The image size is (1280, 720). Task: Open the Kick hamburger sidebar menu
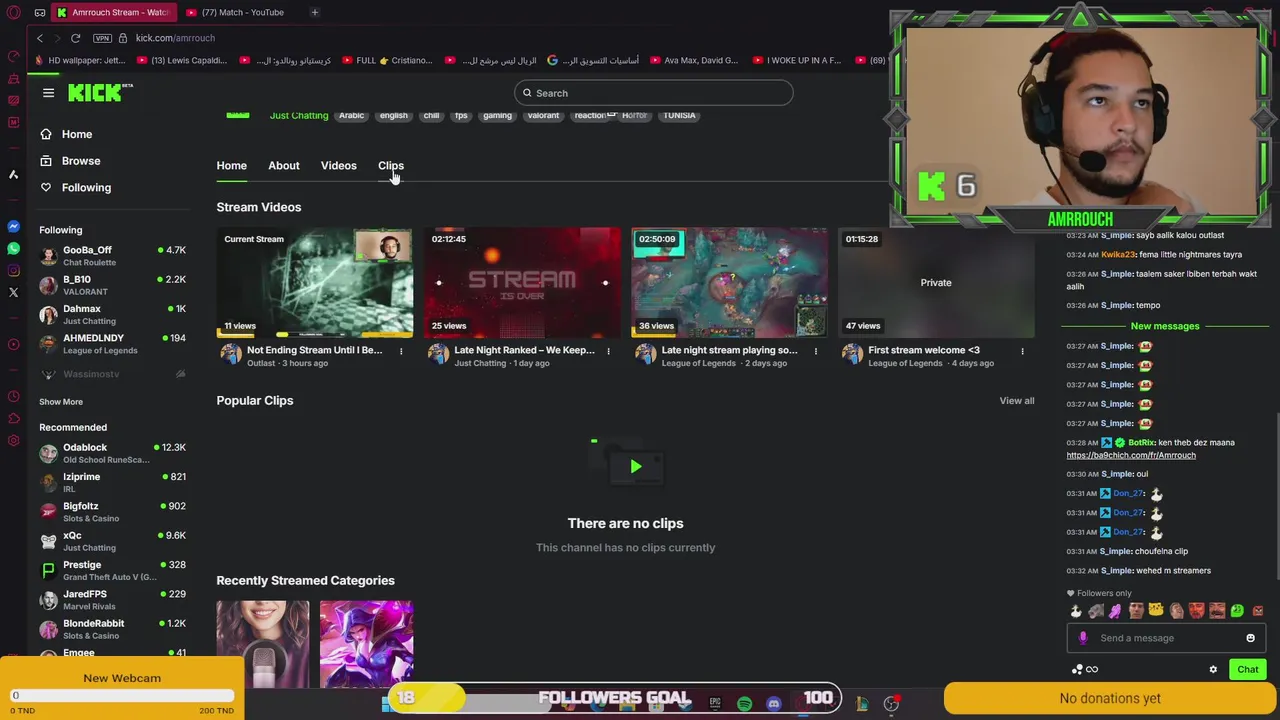pyautogui.click(x=48, y=93)
